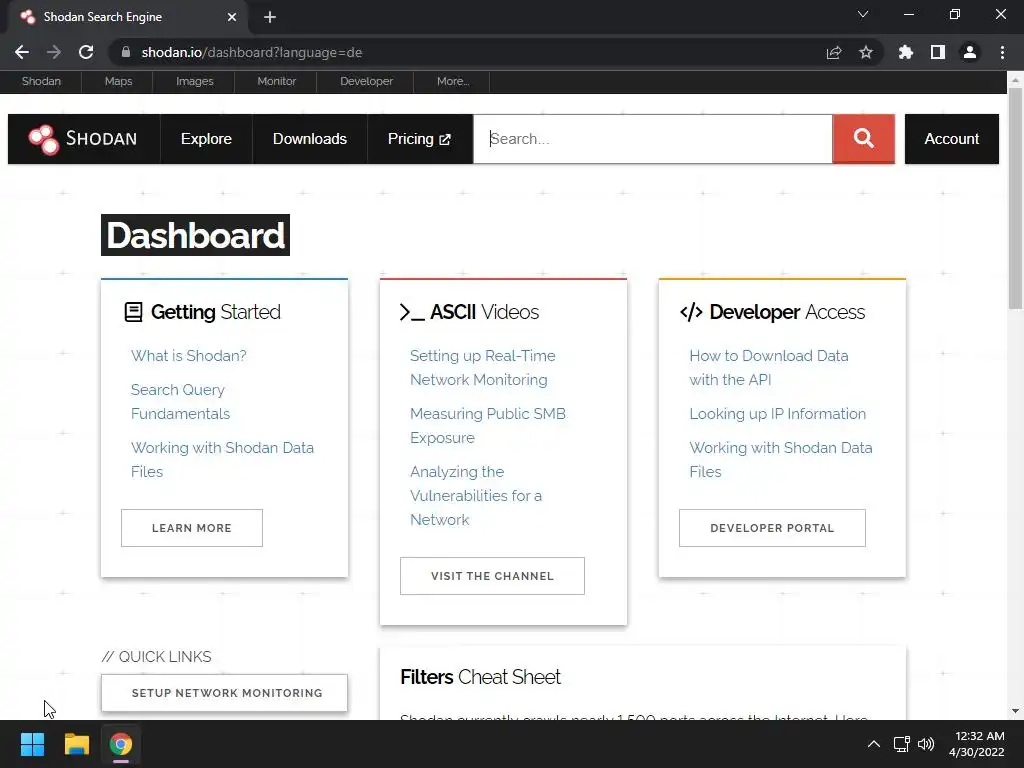Screen dimensions: 1024x768
Task: Open Images in the top bar
Action: pyautogui.click(x=195, y=81)
